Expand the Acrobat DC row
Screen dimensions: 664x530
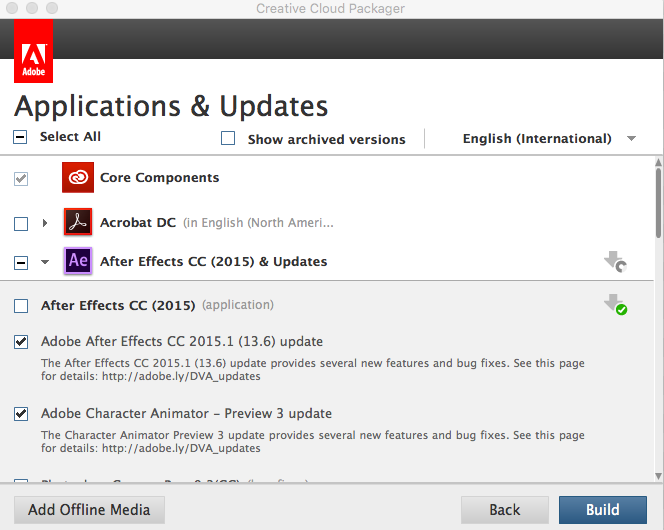point(45,223)
